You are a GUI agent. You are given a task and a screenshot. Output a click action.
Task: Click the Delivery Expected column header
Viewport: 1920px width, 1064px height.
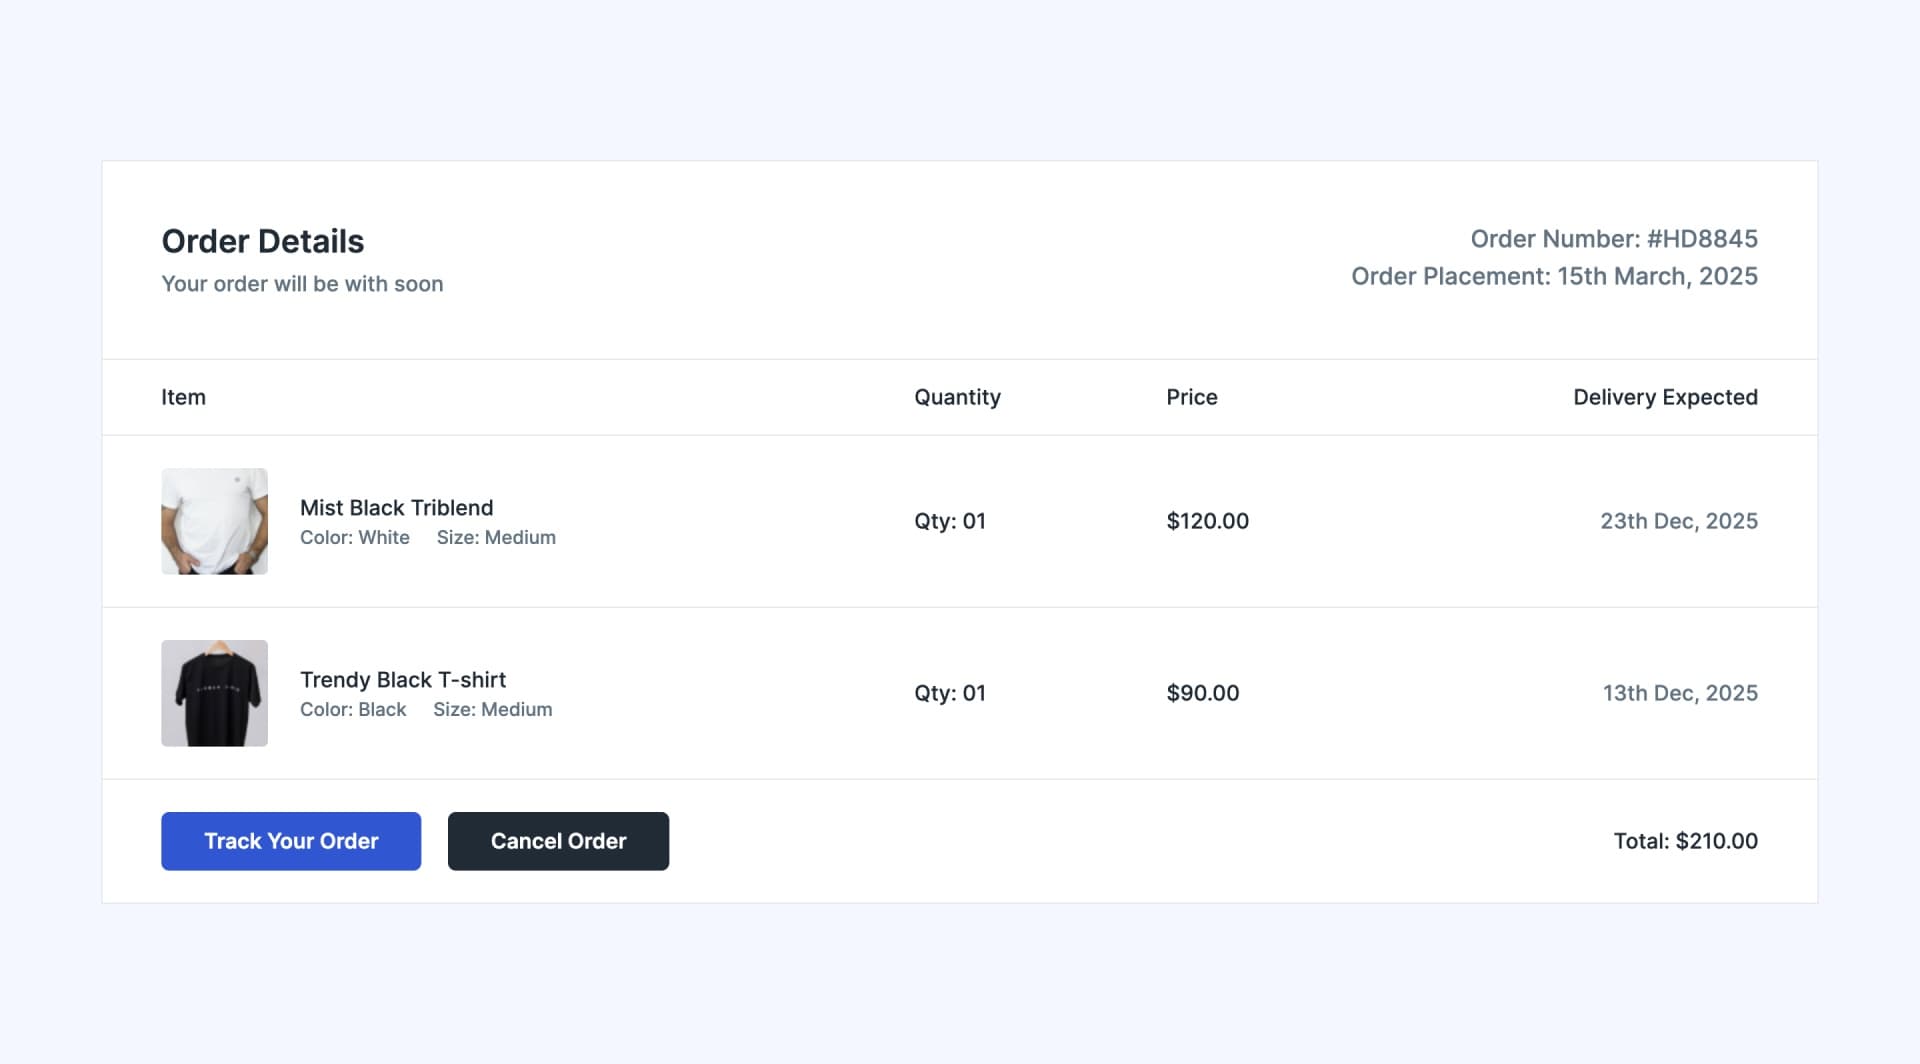click(1665, 397)
